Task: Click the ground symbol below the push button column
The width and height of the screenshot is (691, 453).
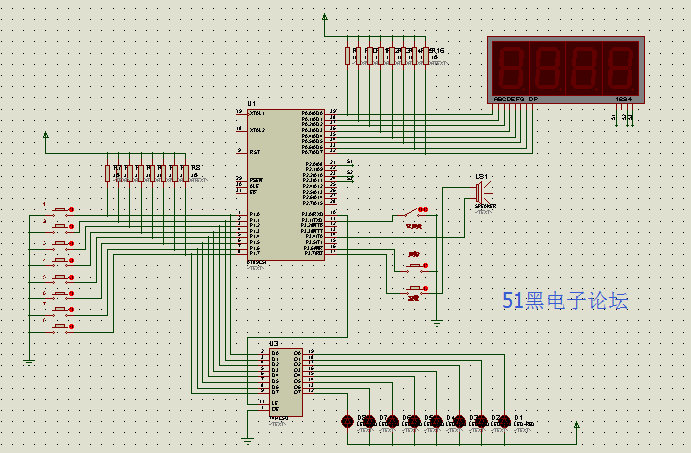Action: pos(29,362)
